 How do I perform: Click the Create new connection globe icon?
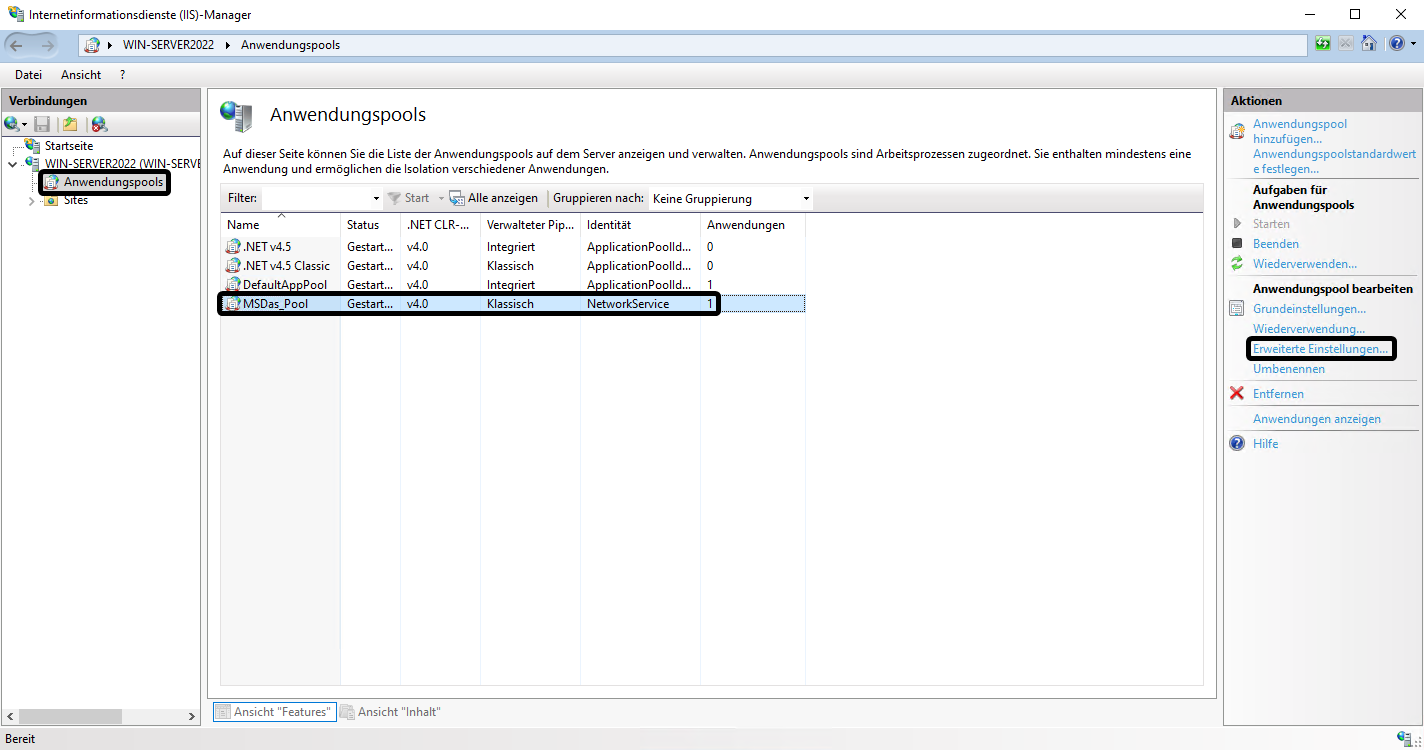pyautogui.click(x=11, y=124)
